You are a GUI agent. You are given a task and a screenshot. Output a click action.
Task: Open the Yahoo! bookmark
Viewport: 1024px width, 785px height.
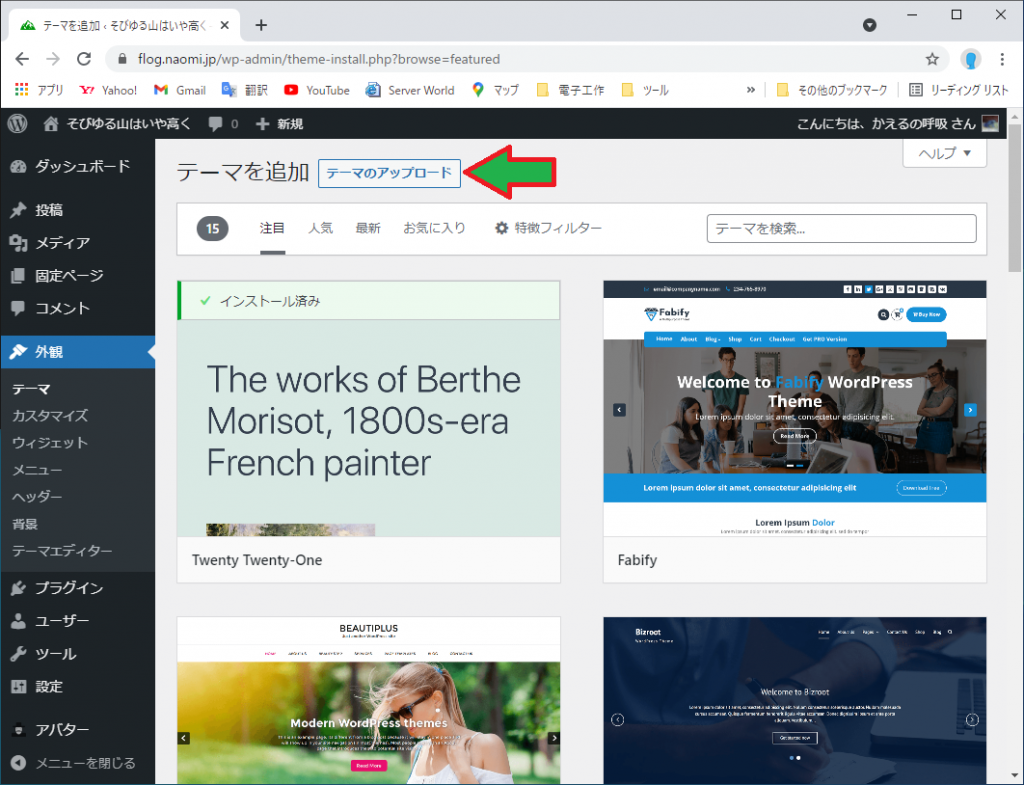tap(108, 90)
